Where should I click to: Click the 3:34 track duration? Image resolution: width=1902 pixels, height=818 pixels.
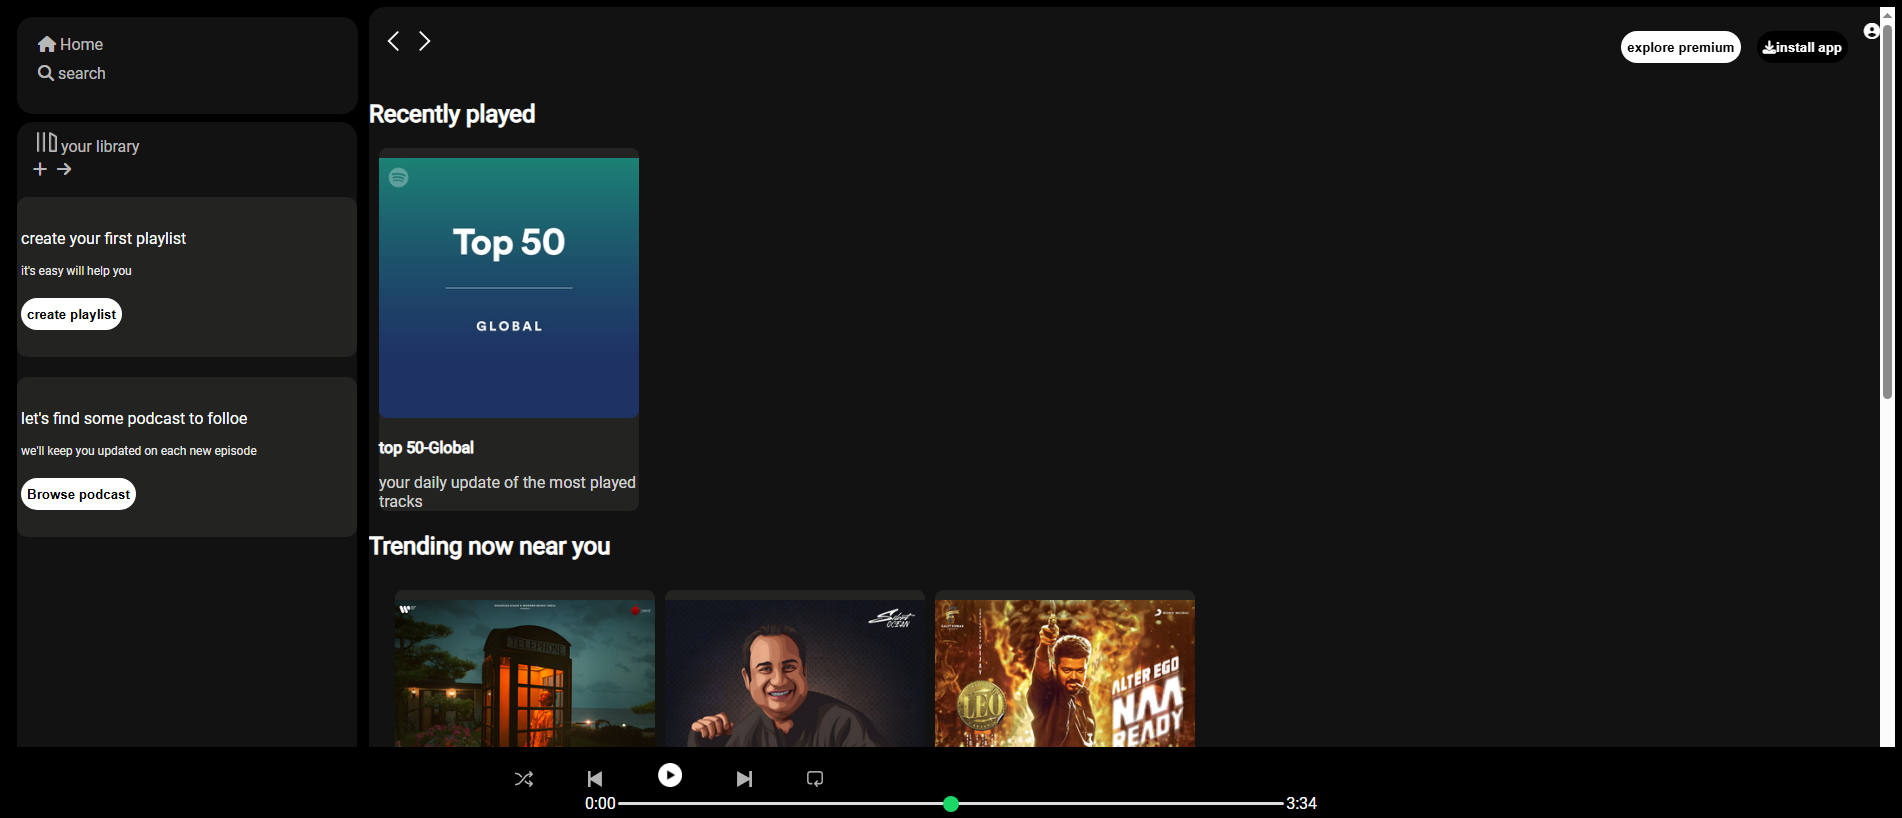1301,804
